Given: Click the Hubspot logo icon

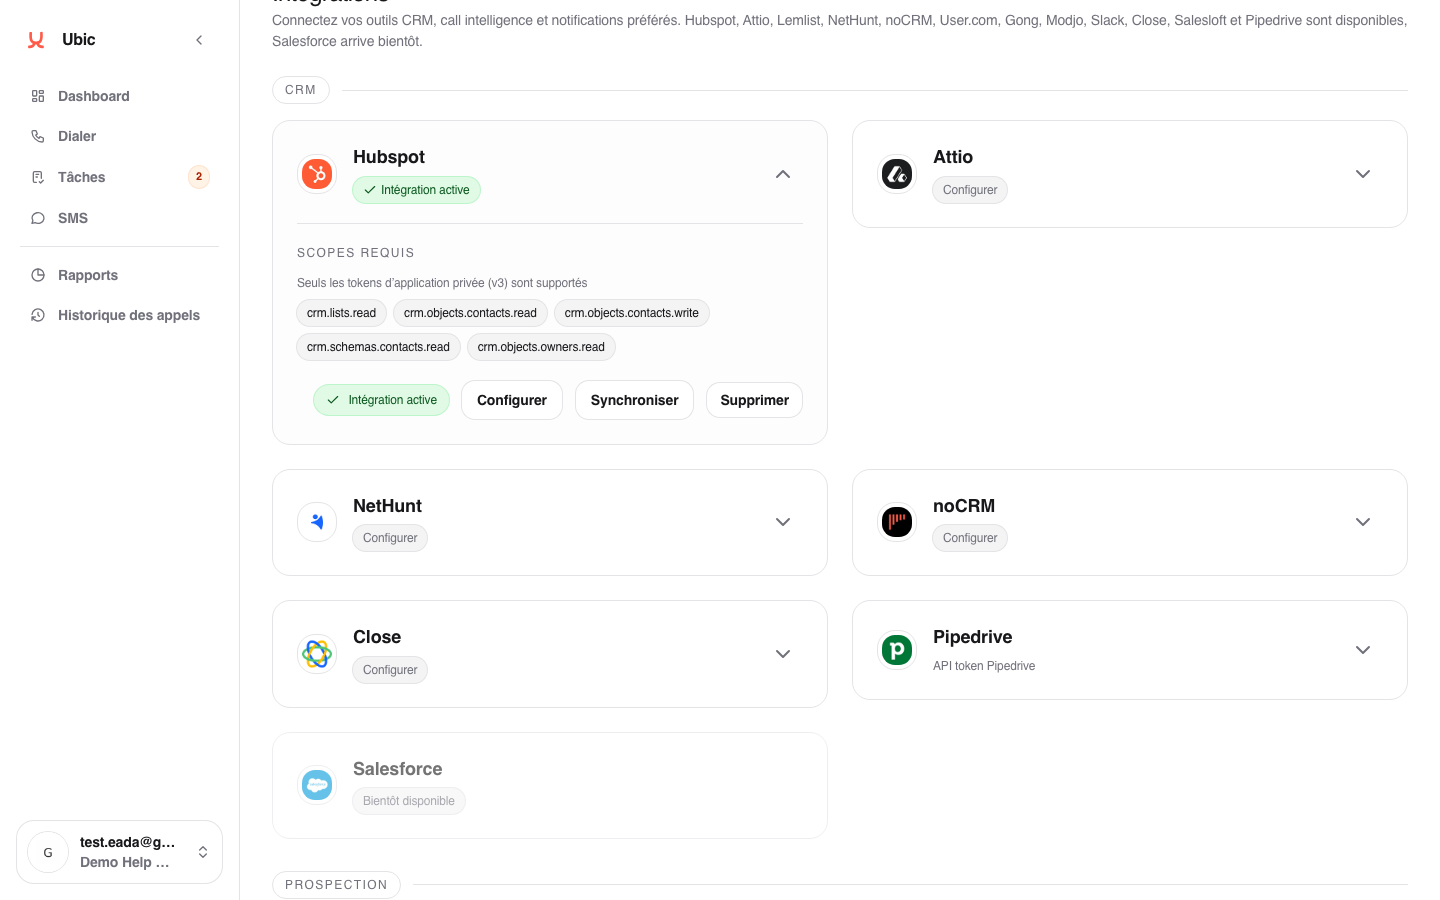Looking at the screenshot, I should (x=317, y=174).
